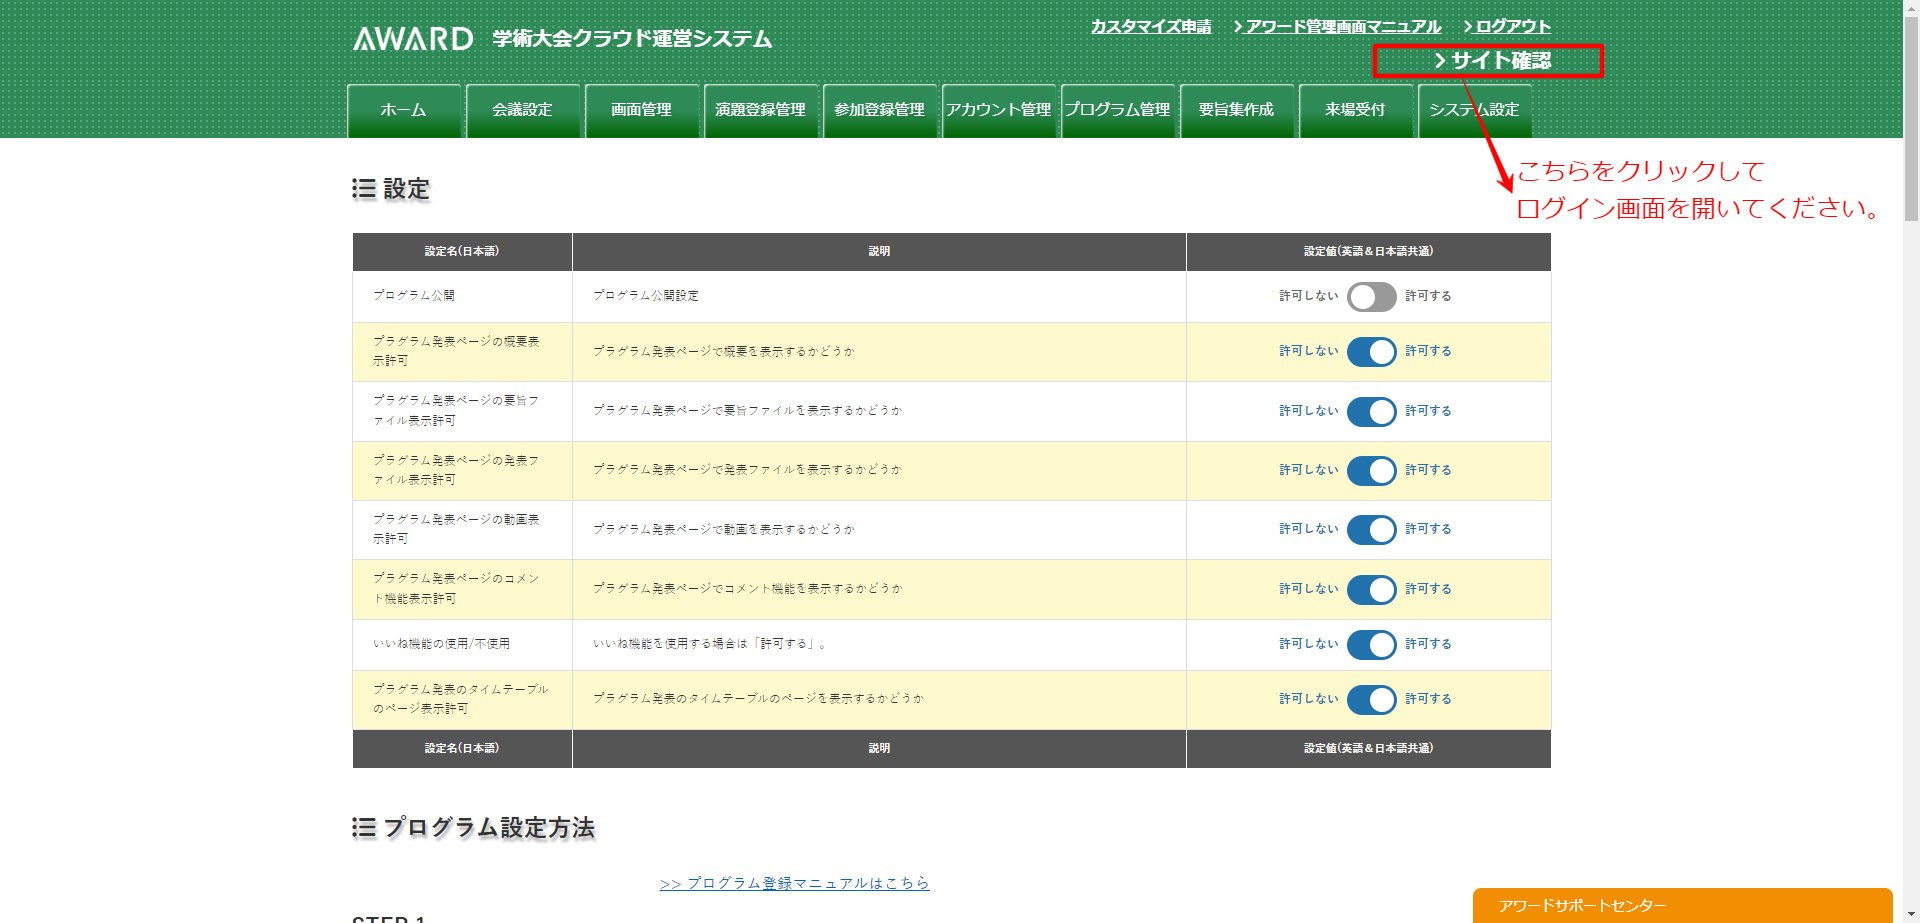Click the AWARD logo in the header

coord(413,39)
